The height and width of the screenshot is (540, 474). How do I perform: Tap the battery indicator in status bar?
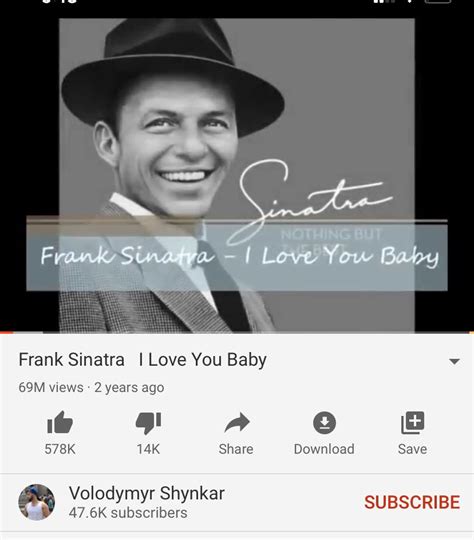pyautogui.click(x=437, y=1)
